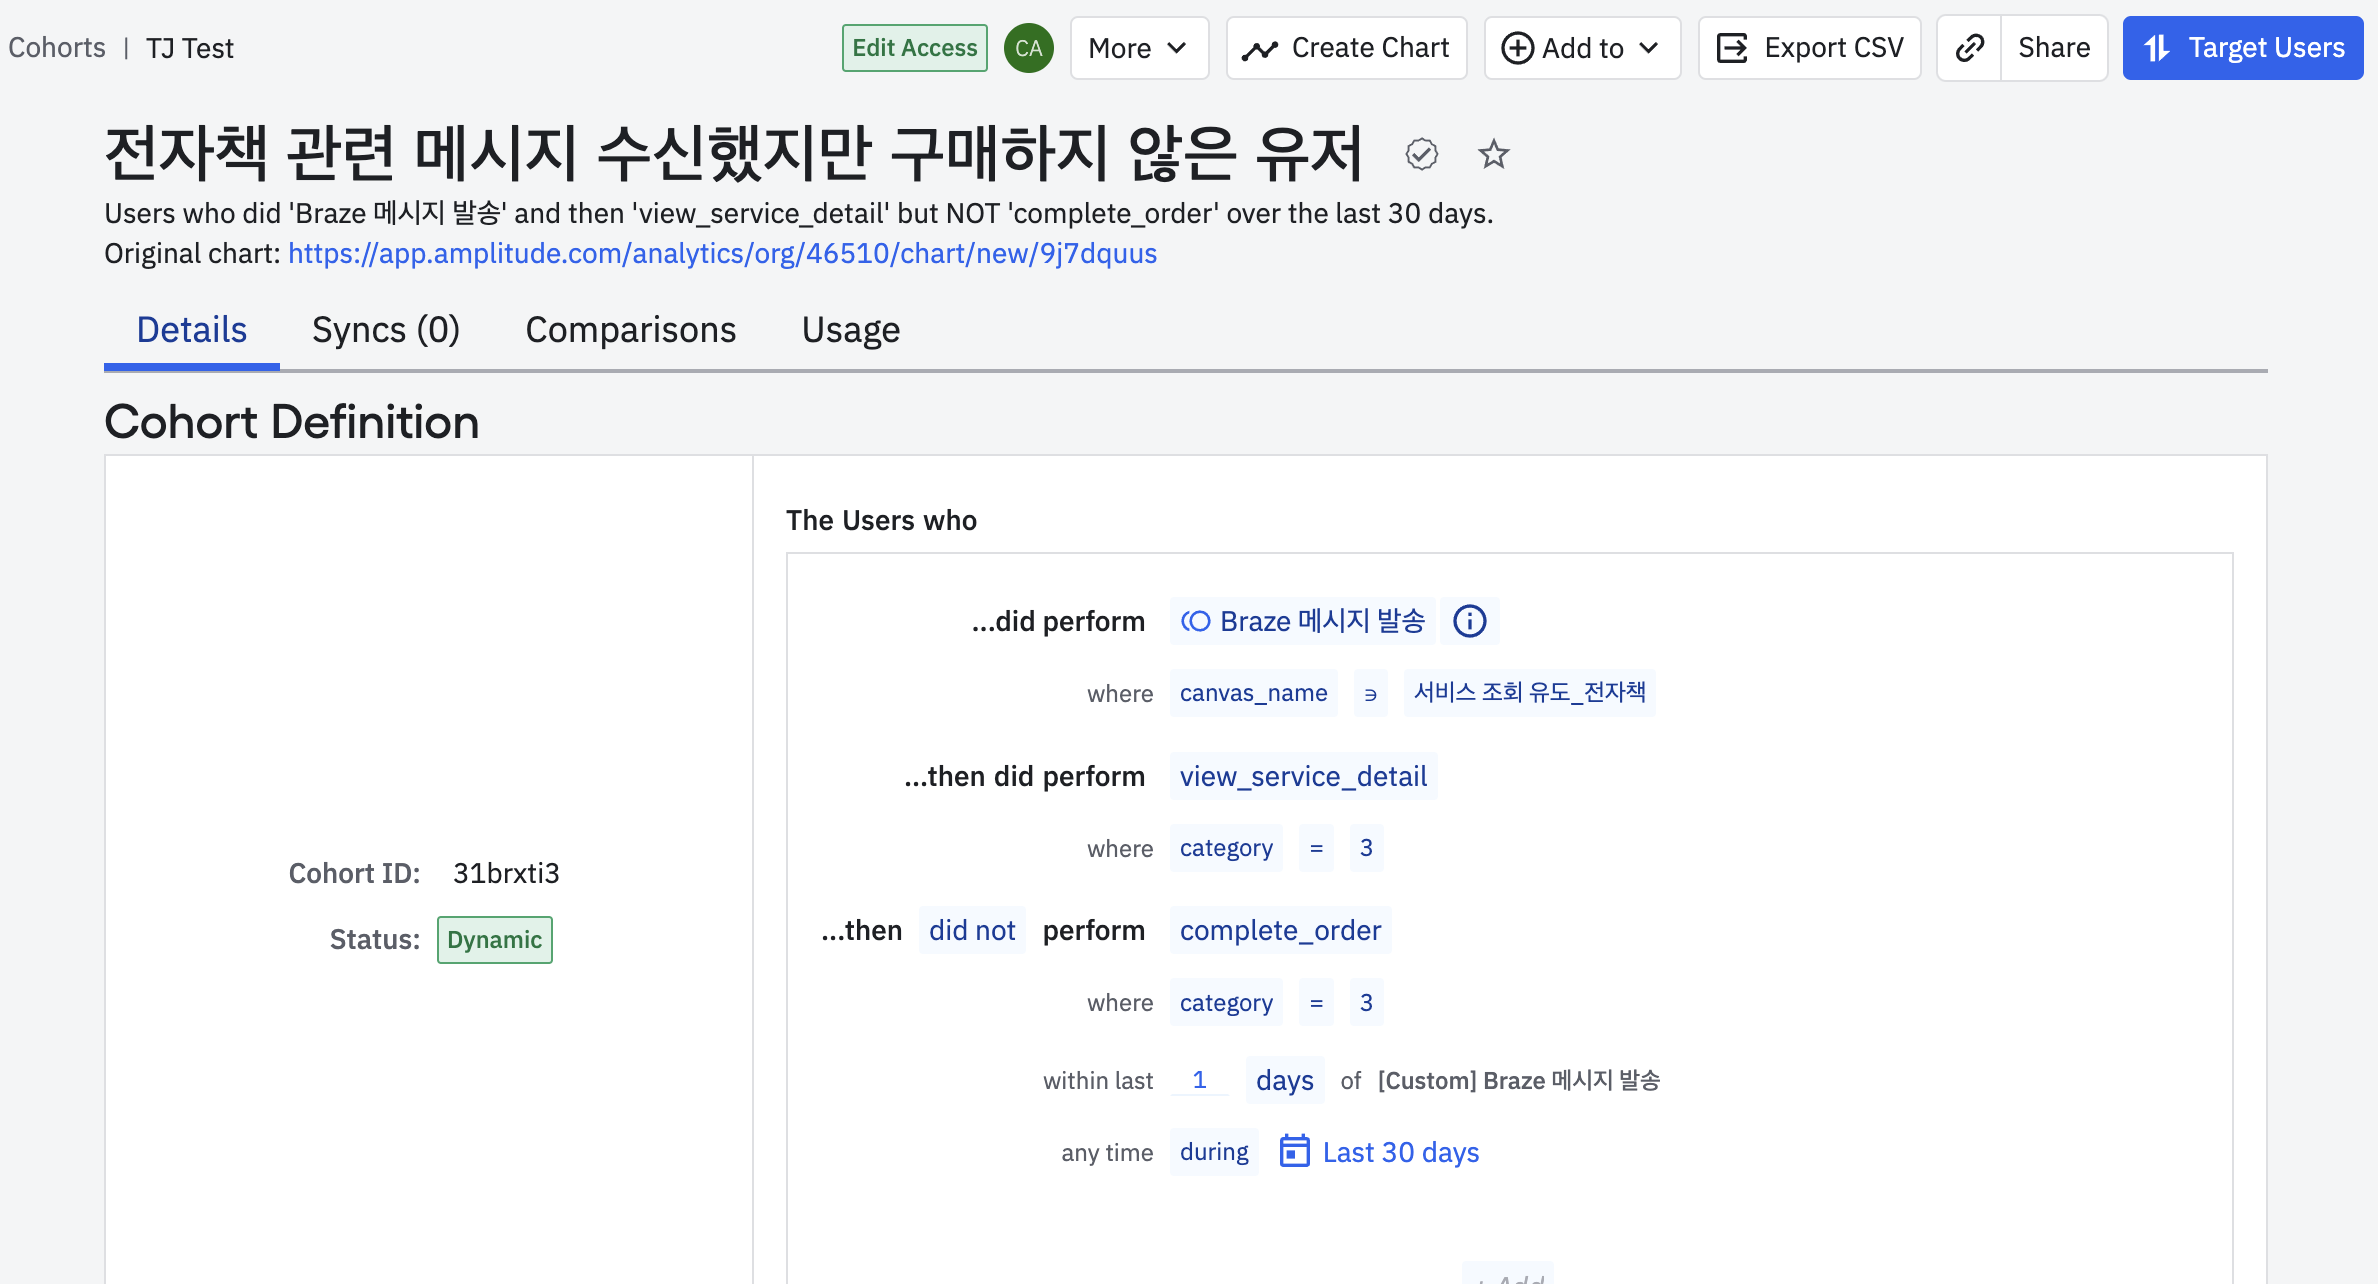Click the Create Chart button

pos(1346,48)
